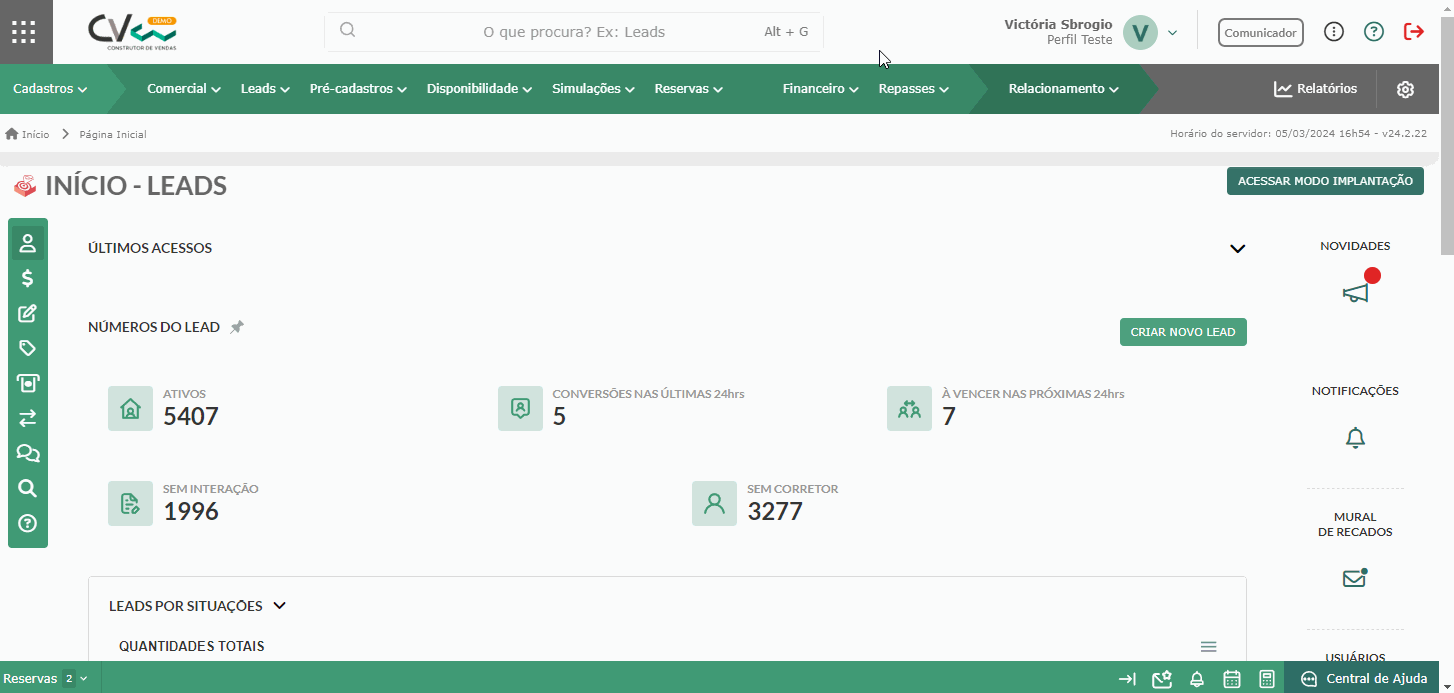Screen dimensions: 1454x693
Task: Open the Simulações menu
Action: coord(594,89)
